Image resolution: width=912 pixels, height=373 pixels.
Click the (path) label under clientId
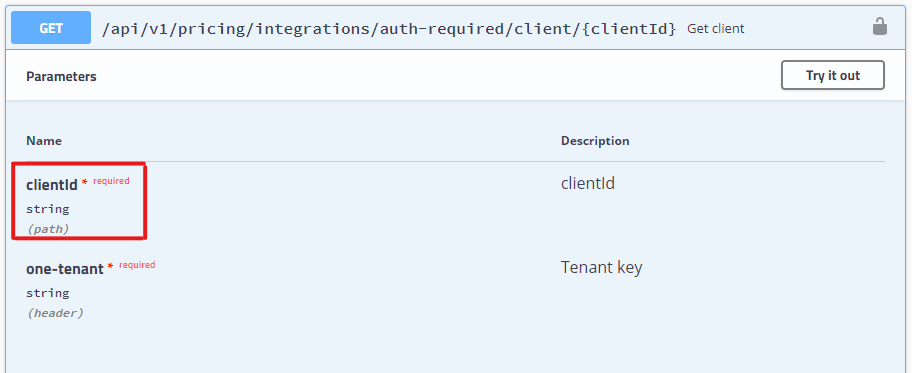(x=48, y=229)
